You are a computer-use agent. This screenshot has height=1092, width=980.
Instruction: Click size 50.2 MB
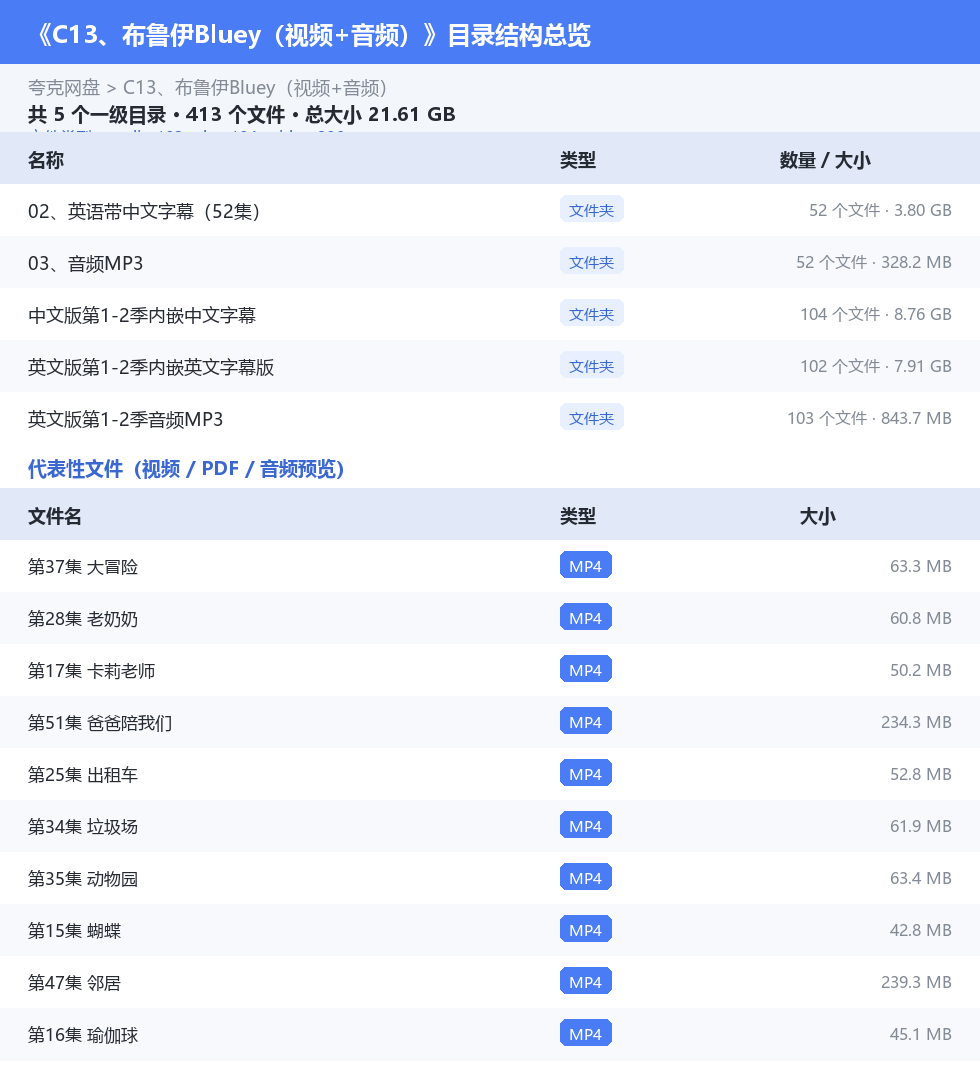point(921,670)
